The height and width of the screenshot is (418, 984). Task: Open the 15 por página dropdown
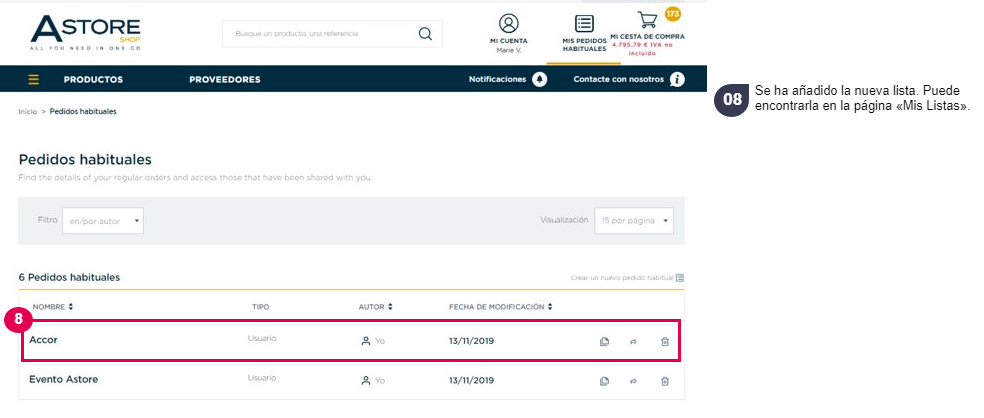[634, 221]
